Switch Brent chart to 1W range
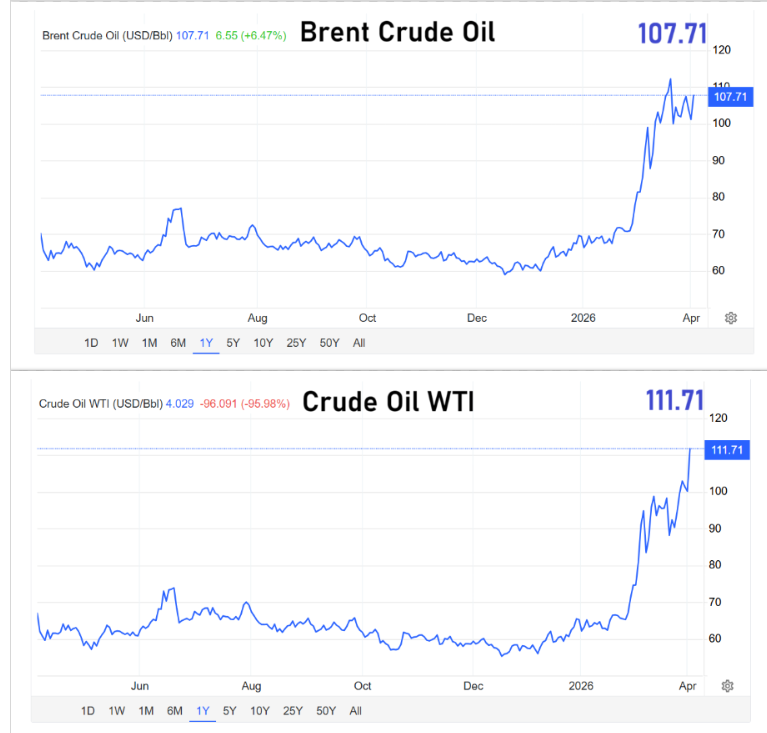This screenshot has height=733, width=767. pos(120,343)
